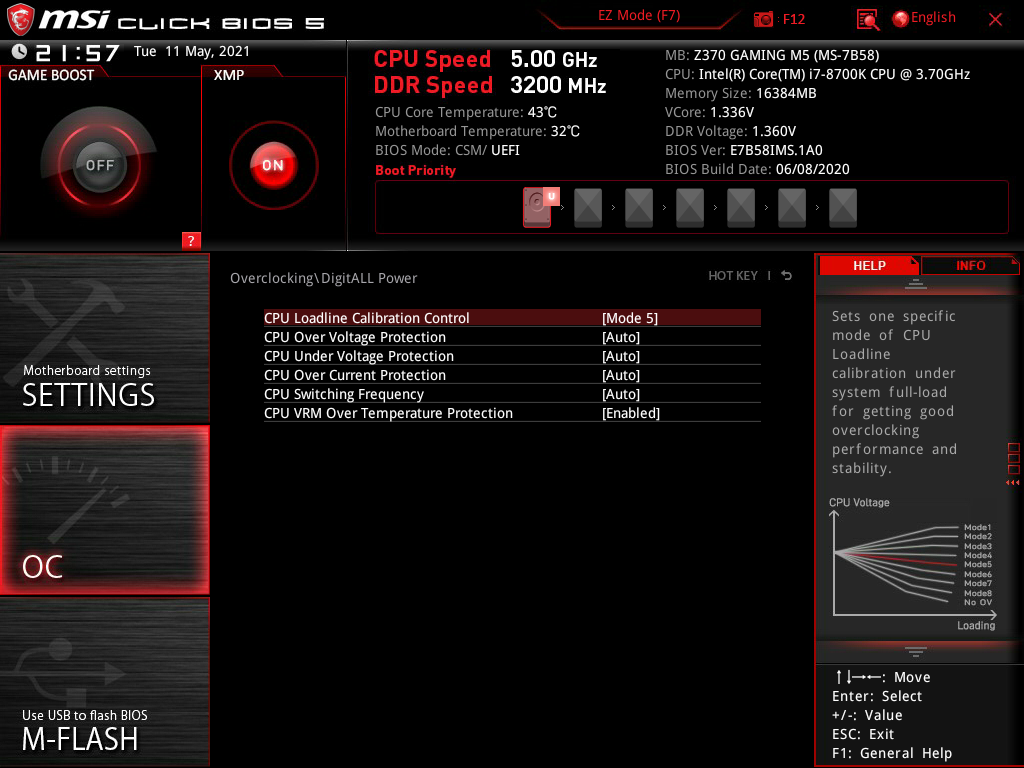Screen dimensions: 1024x768
Task: Click the 21:57 system time
Action: click(x=78, y=52)
